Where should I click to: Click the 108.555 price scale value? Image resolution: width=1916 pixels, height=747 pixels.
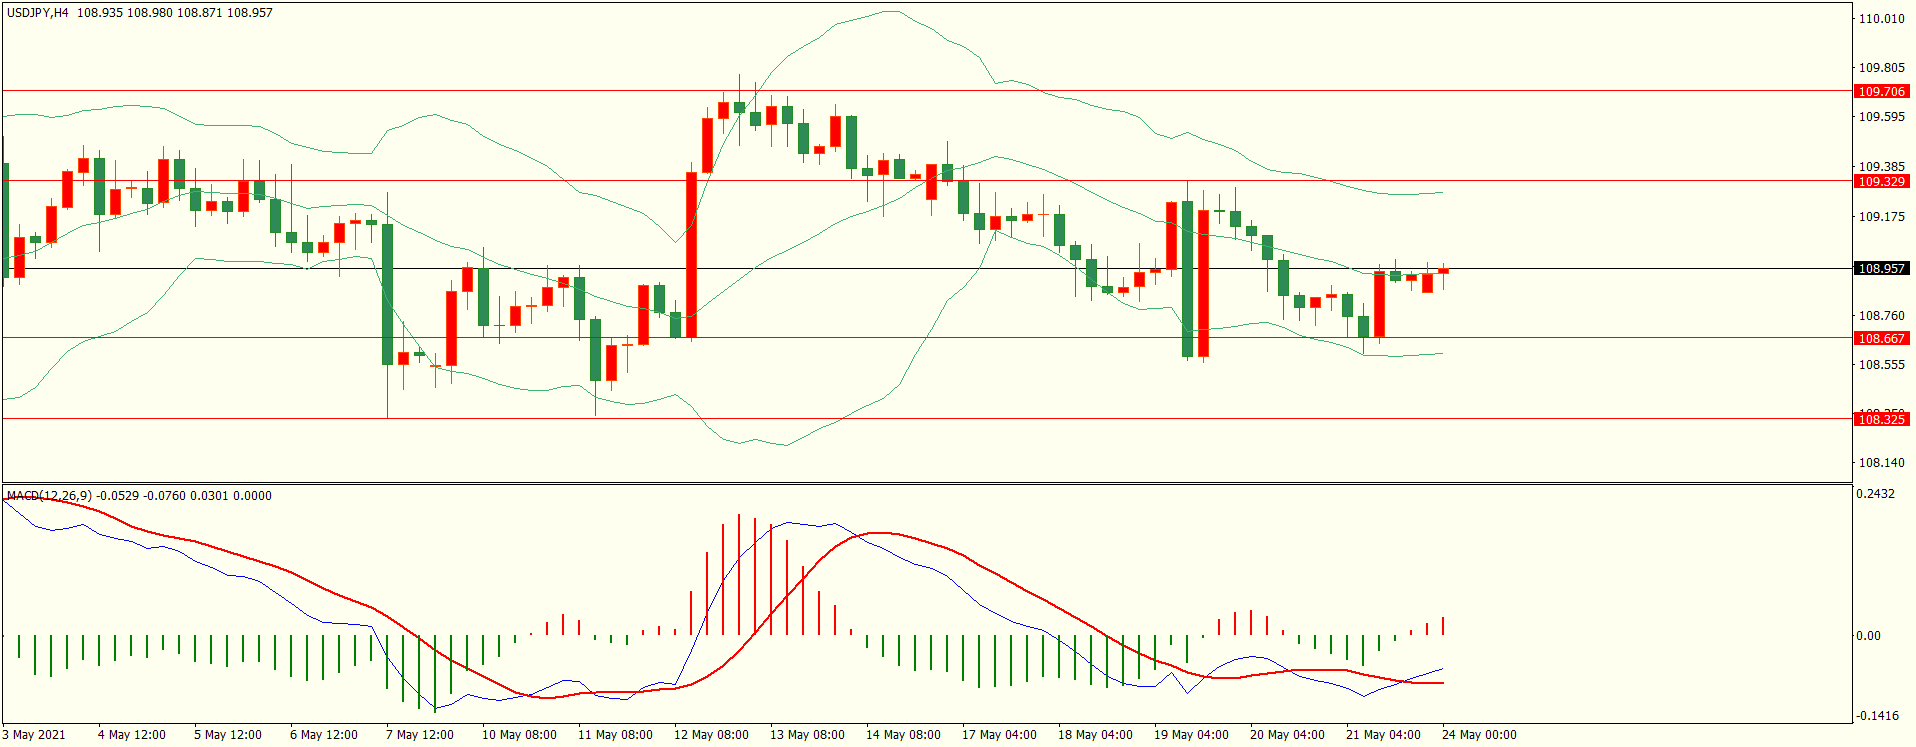coord(1881,365)
